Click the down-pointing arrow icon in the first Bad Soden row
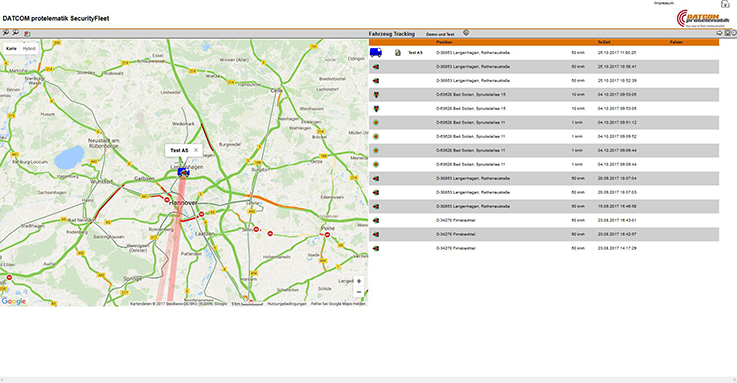This screenshot has height=383, width=737. tap(376, 94)
